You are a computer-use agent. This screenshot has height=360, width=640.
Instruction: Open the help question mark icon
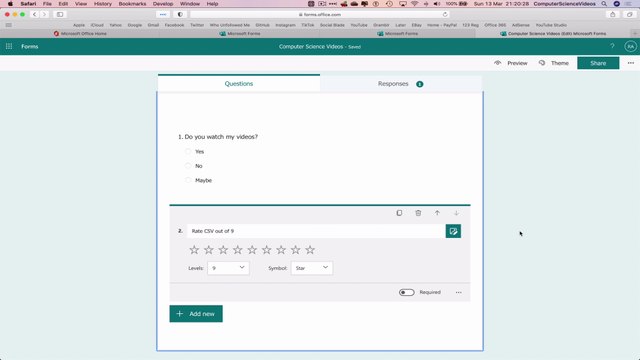tap(612, 46)
